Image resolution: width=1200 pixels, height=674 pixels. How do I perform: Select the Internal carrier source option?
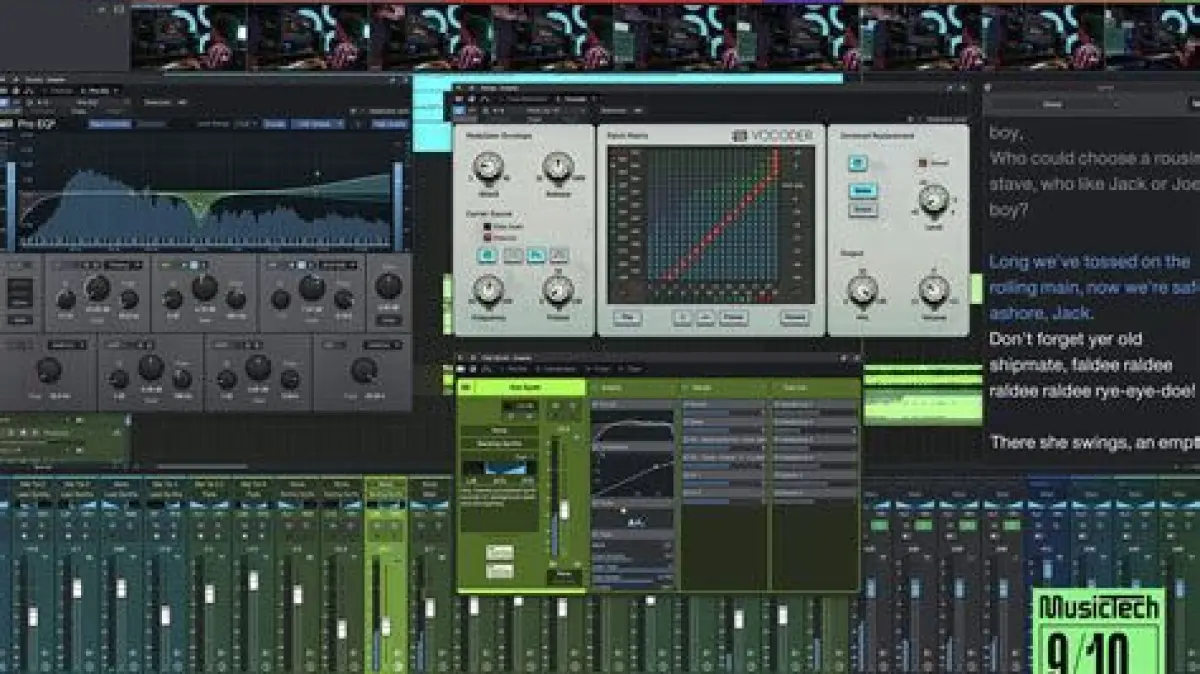[x=487, y=237]
